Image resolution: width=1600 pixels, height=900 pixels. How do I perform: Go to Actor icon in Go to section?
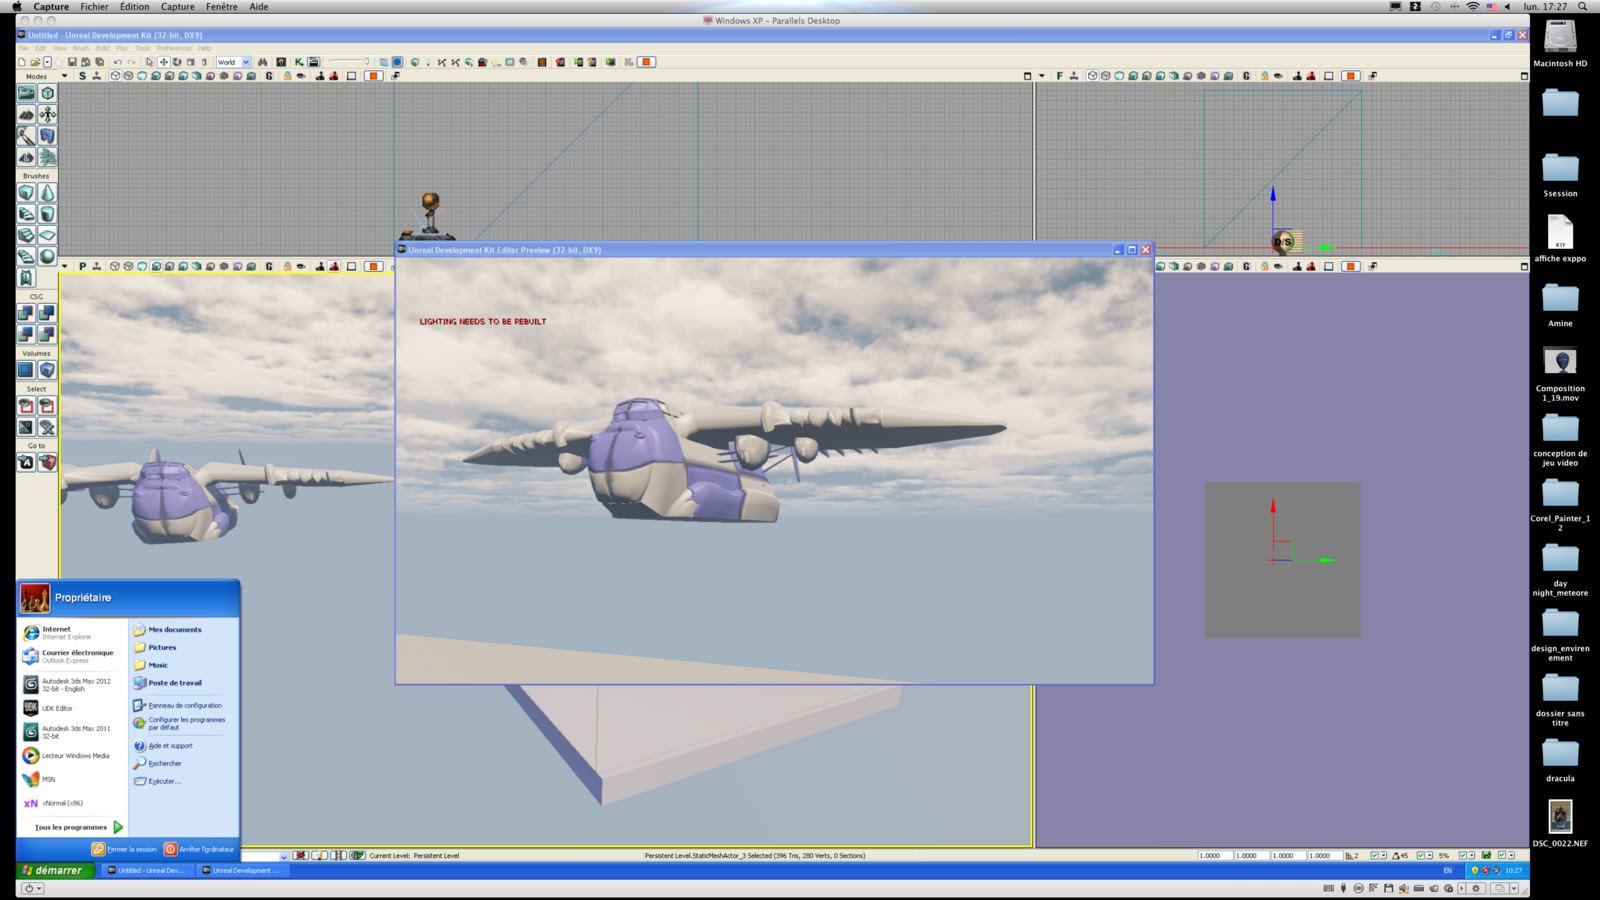click(26, 462)
